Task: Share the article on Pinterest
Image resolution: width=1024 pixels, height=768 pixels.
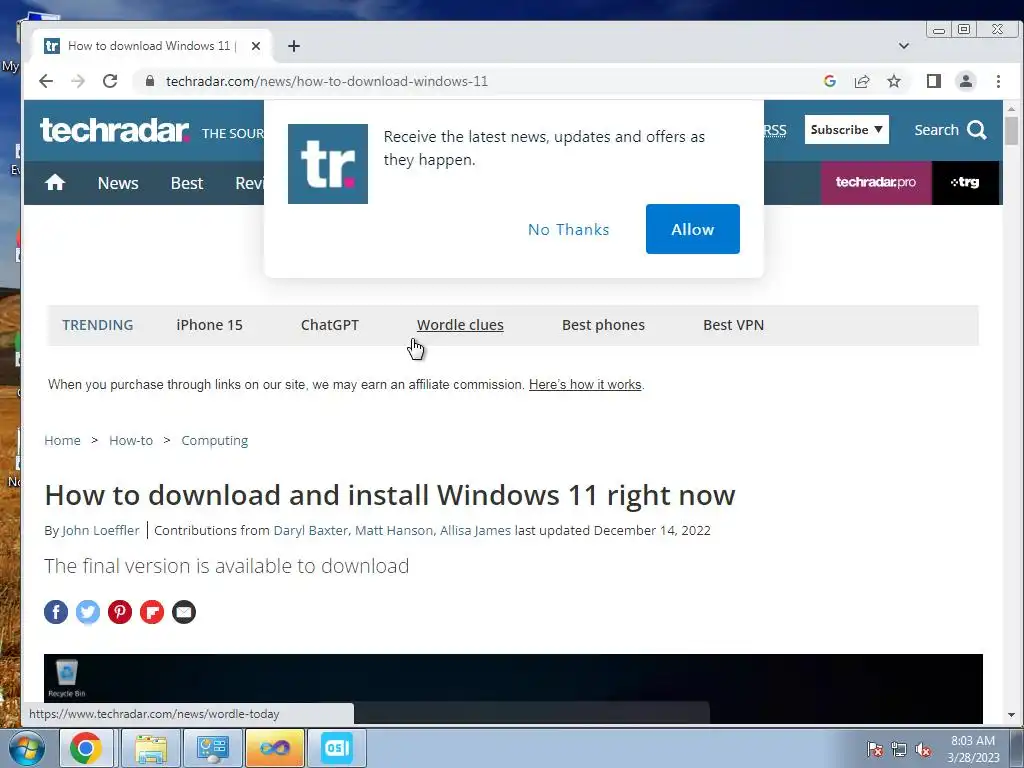Action: (120, 612)
